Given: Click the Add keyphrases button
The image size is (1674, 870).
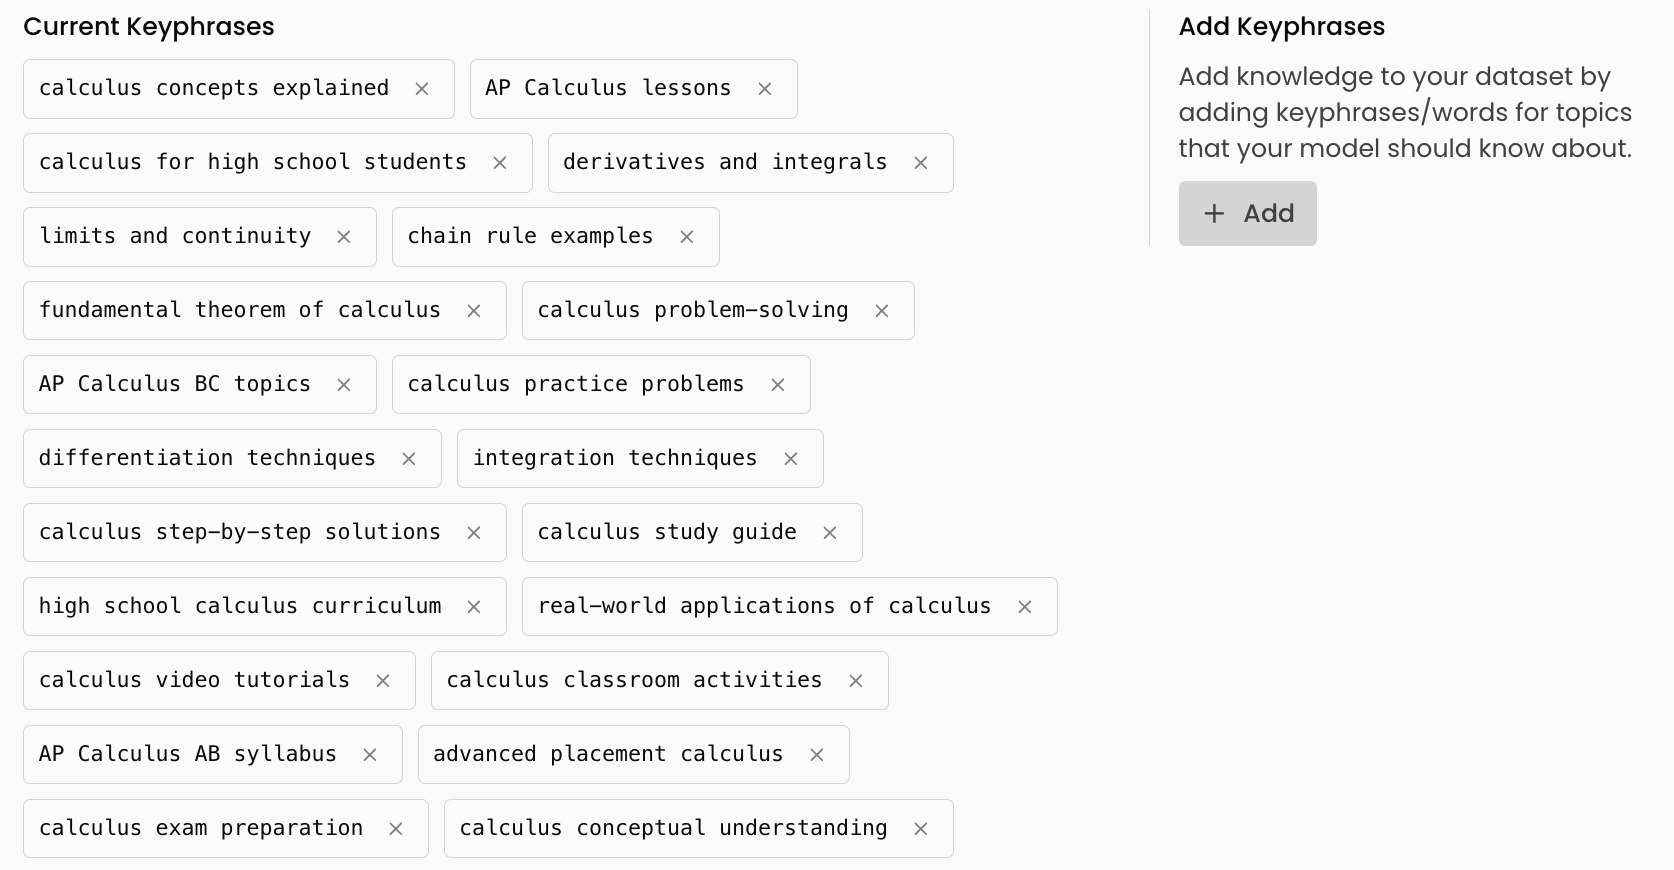Looking at the screenshot, I should click(x=1247, y=213).
